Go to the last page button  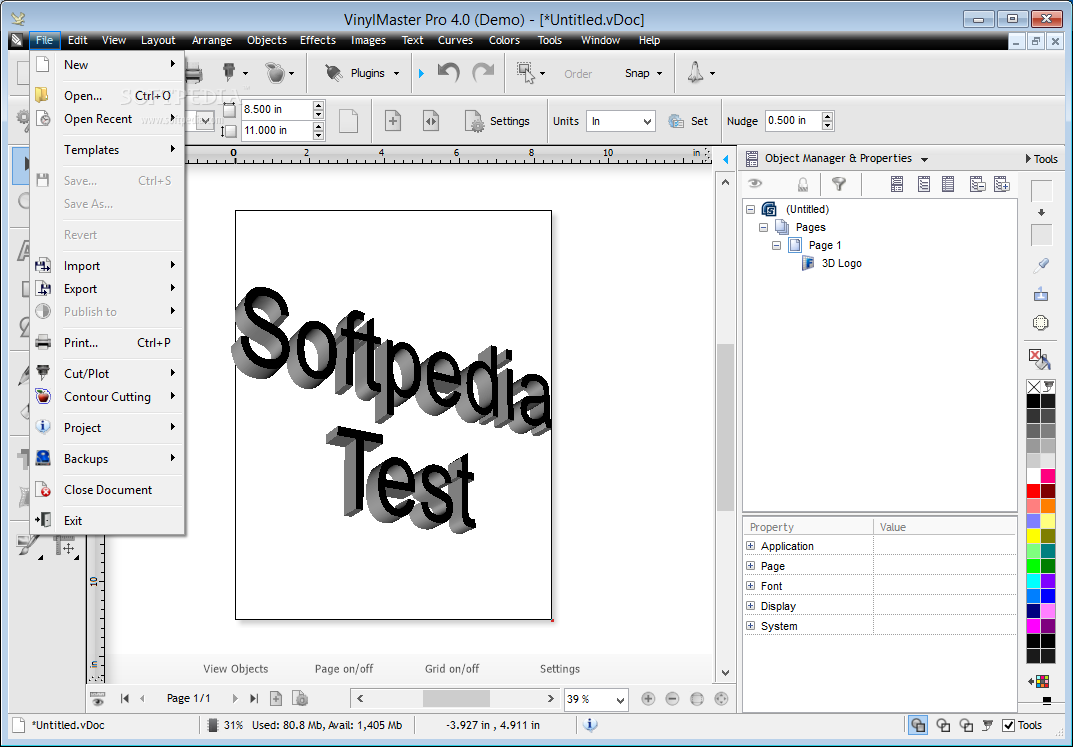[x=254, y=698]
